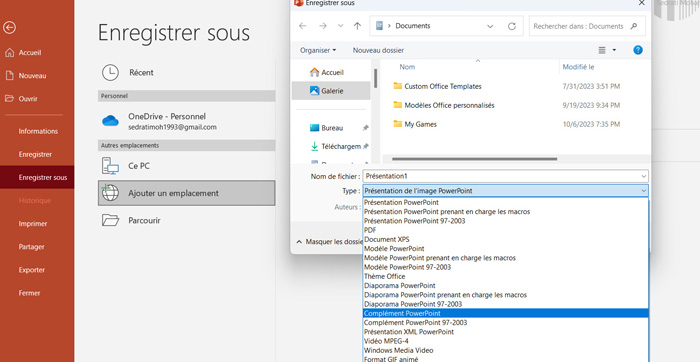This screenshot has width=700, height=362.
Task: Expand the address bar history dropdown
Action: [x=490, y=26]
